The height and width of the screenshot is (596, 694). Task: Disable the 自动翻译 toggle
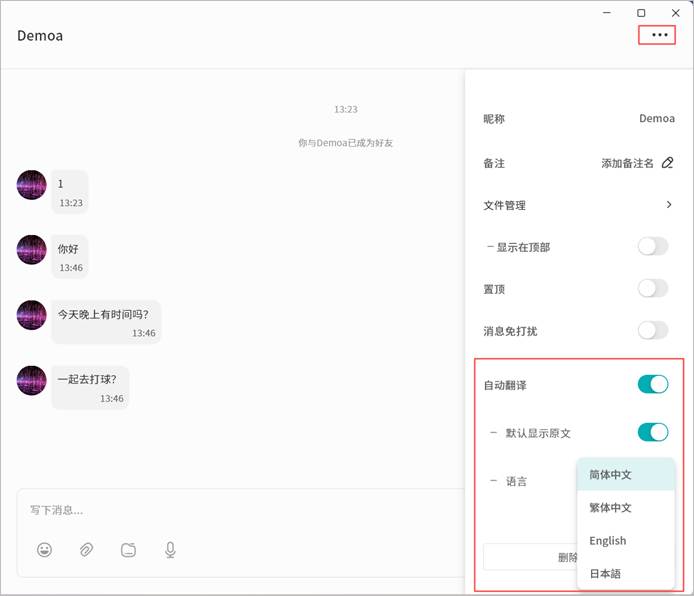click(x=652, y=384)
